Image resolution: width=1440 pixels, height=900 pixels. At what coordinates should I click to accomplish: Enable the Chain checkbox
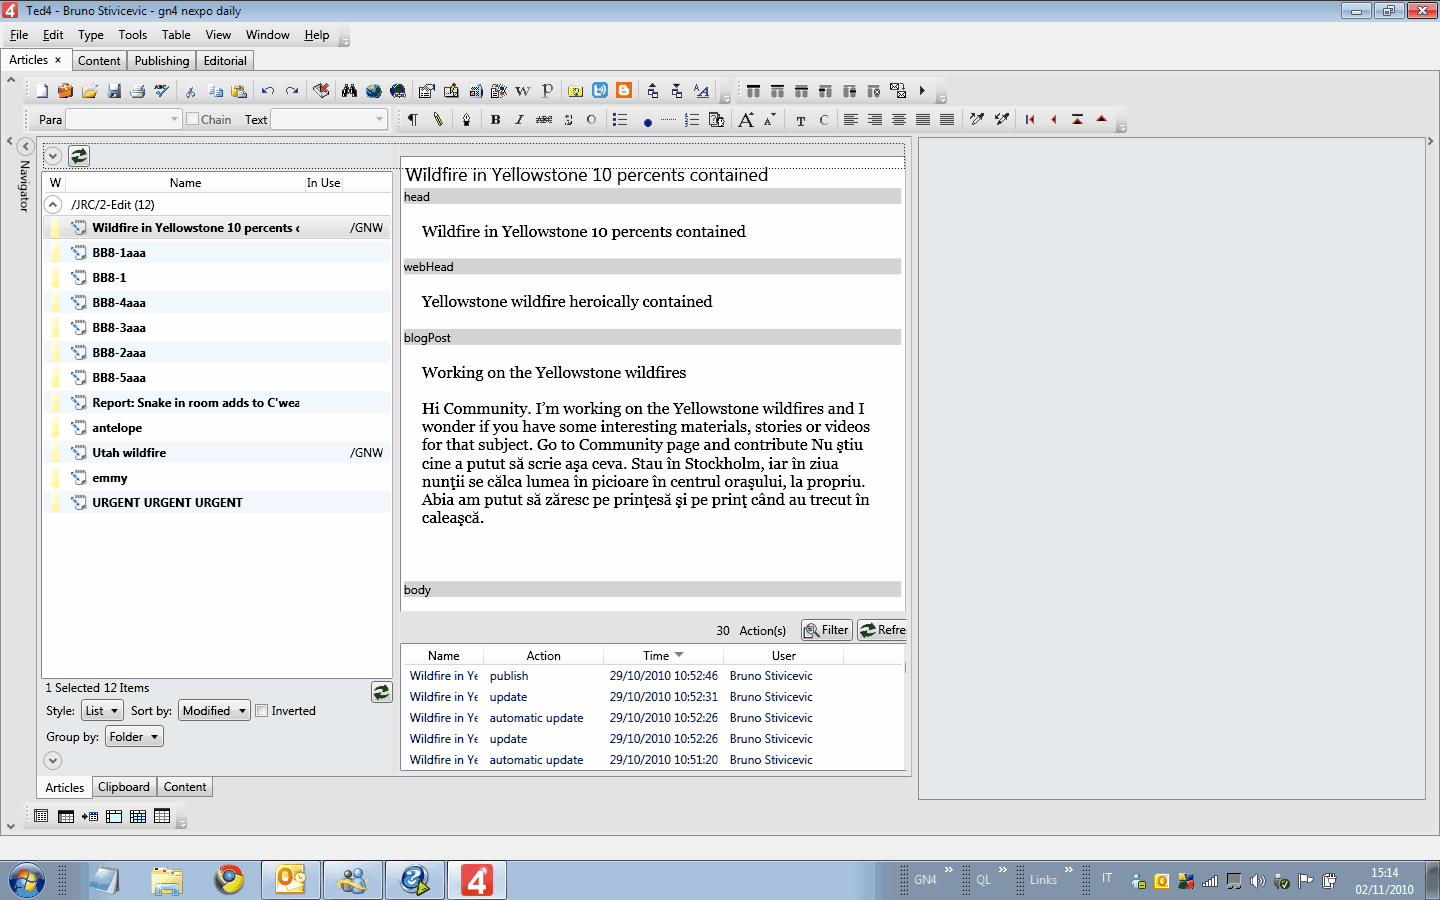[x=193, y=119]
